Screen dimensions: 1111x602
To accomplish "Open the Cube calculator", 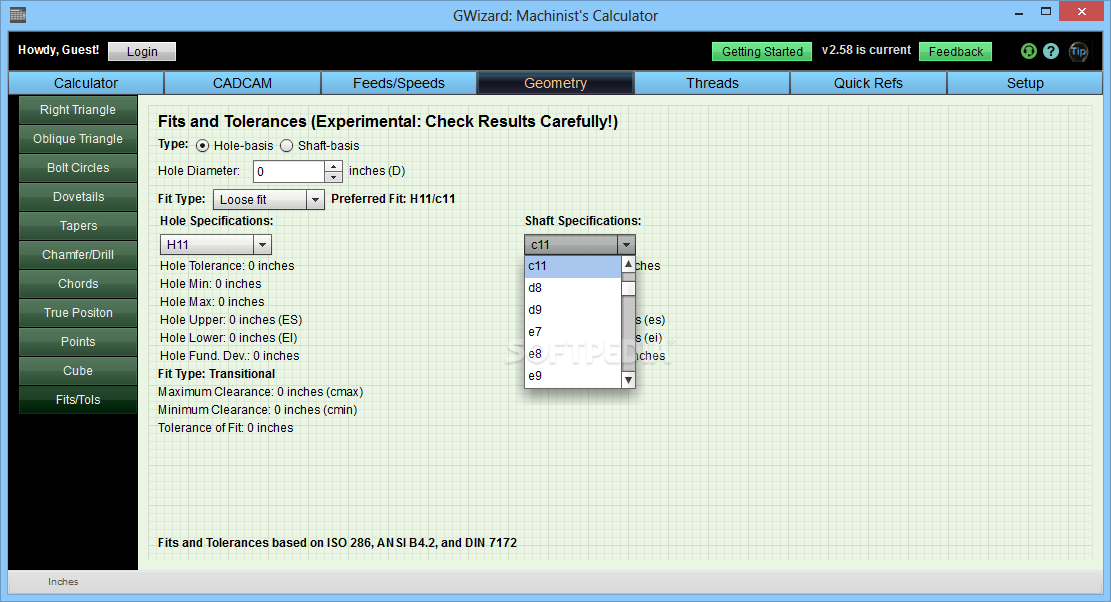I will click(78, 371).
